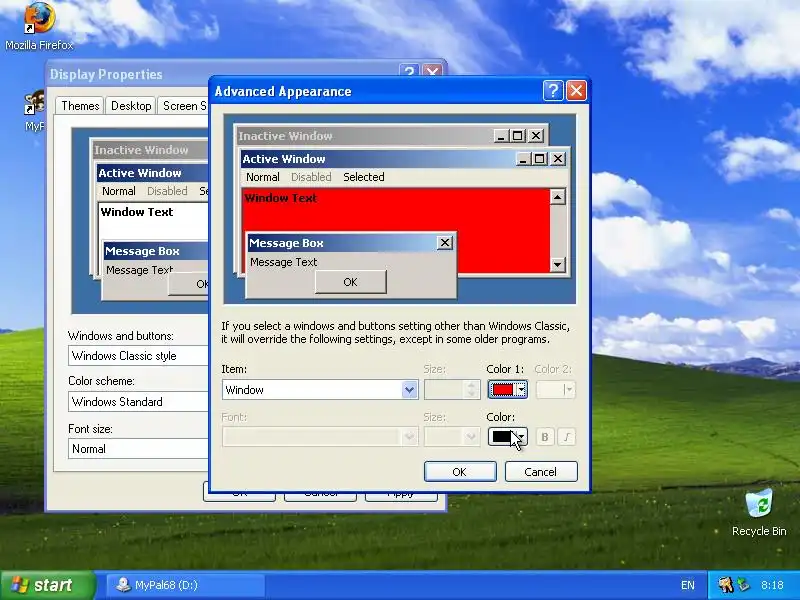Viewport: 800px width, 600px height.
Task: Click the preview Inactive Window minimize icon
Action: (x=501, y=136)
